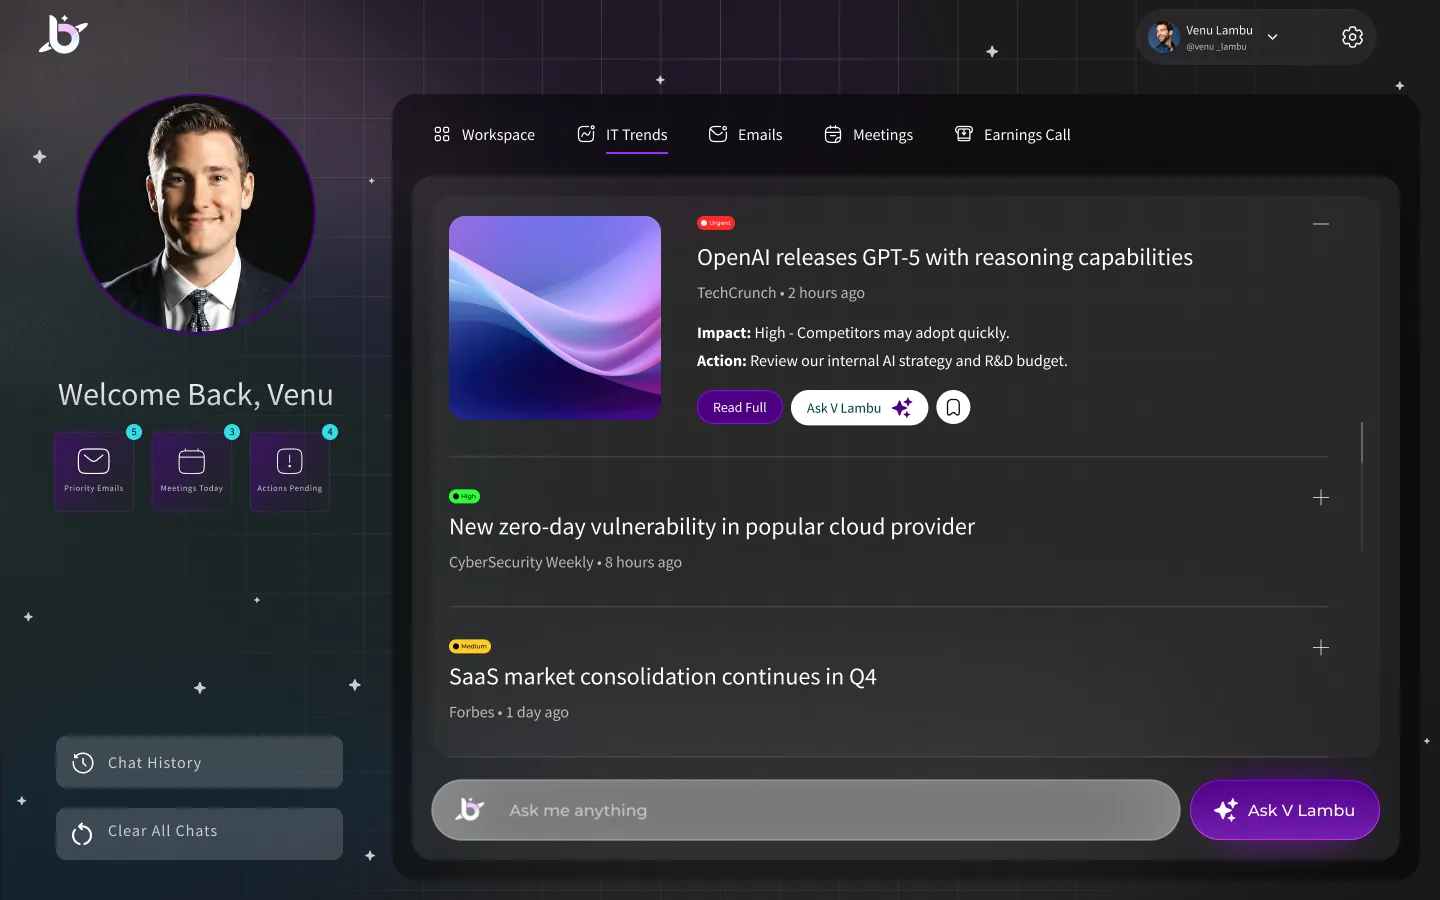Select the IT Trends tab
Screen dimensions: 1440x900
click(x=622, y=135)
